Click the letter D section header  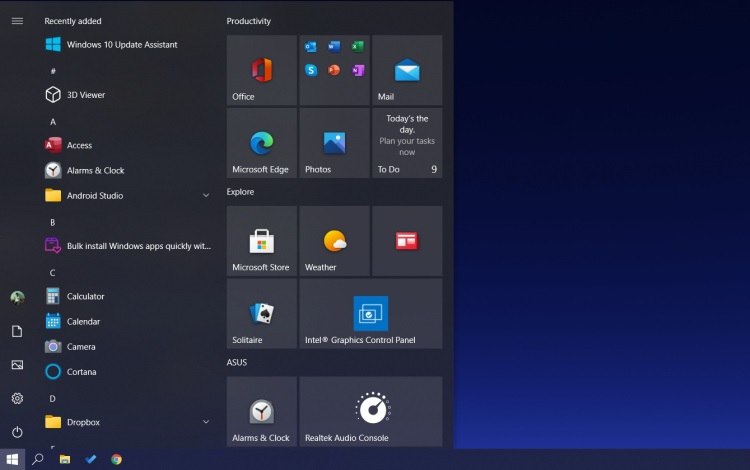pos(53,399)
